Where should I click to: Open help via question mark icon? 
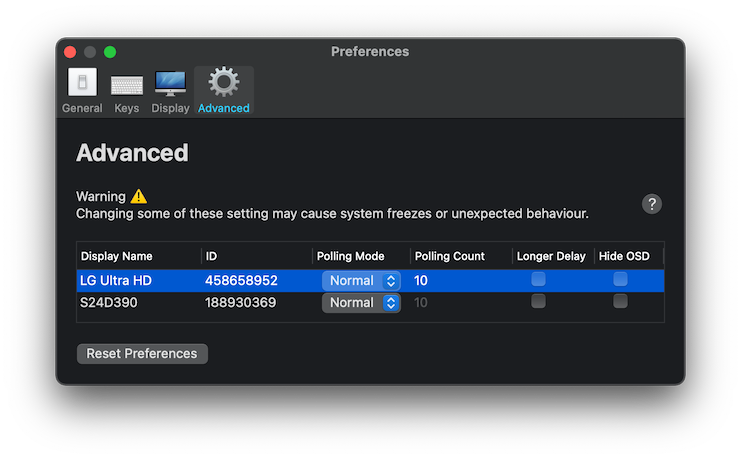pos(652,204)
